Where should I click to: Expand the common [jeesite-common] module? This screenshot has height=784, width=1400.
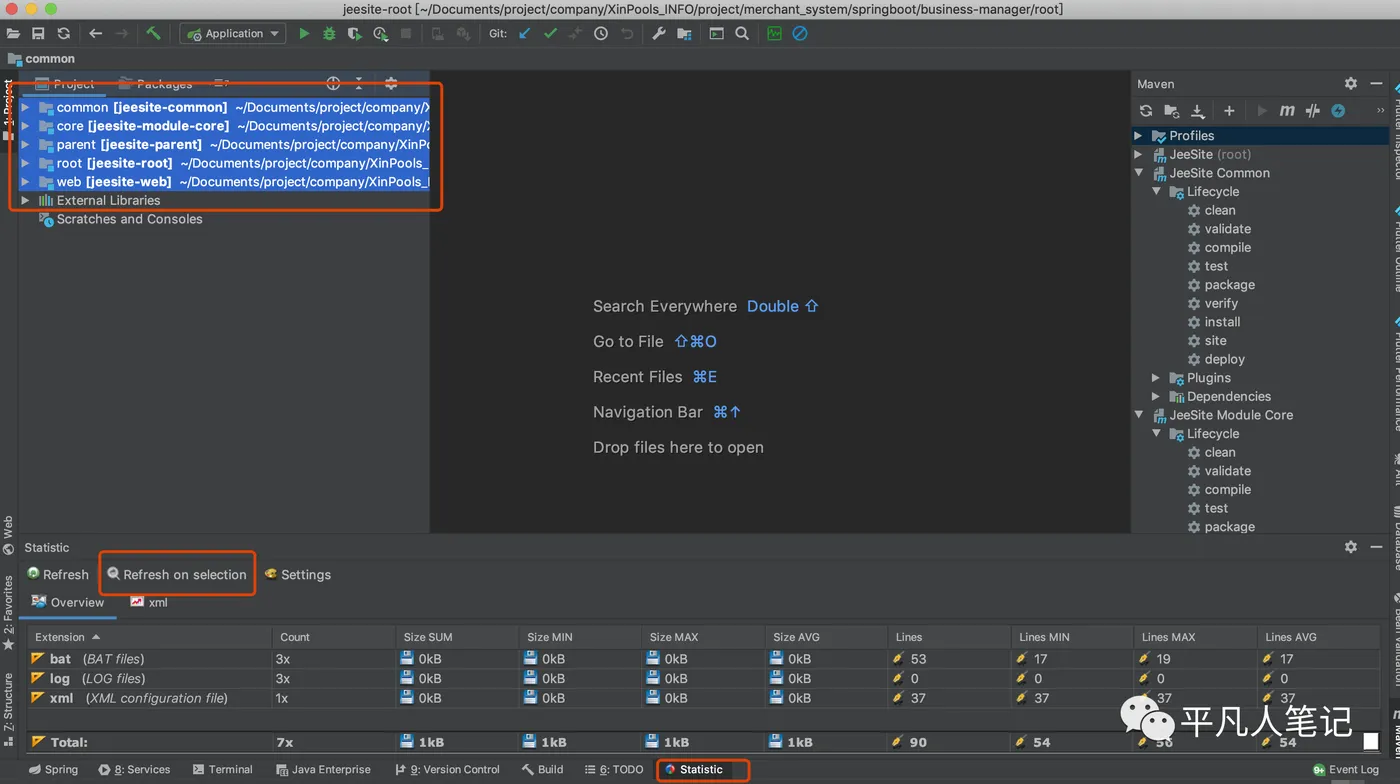25,107
